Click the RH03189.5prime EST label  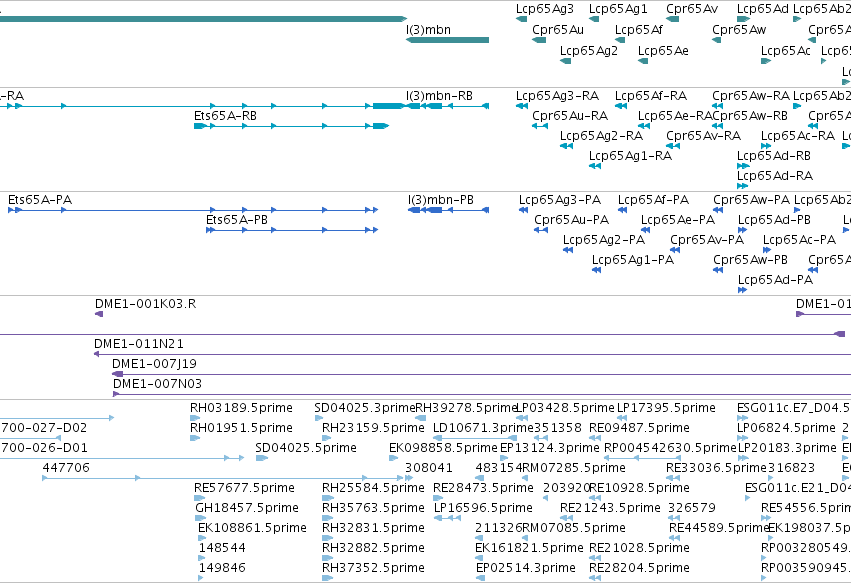pyautogui.click(x=241, y=408)
